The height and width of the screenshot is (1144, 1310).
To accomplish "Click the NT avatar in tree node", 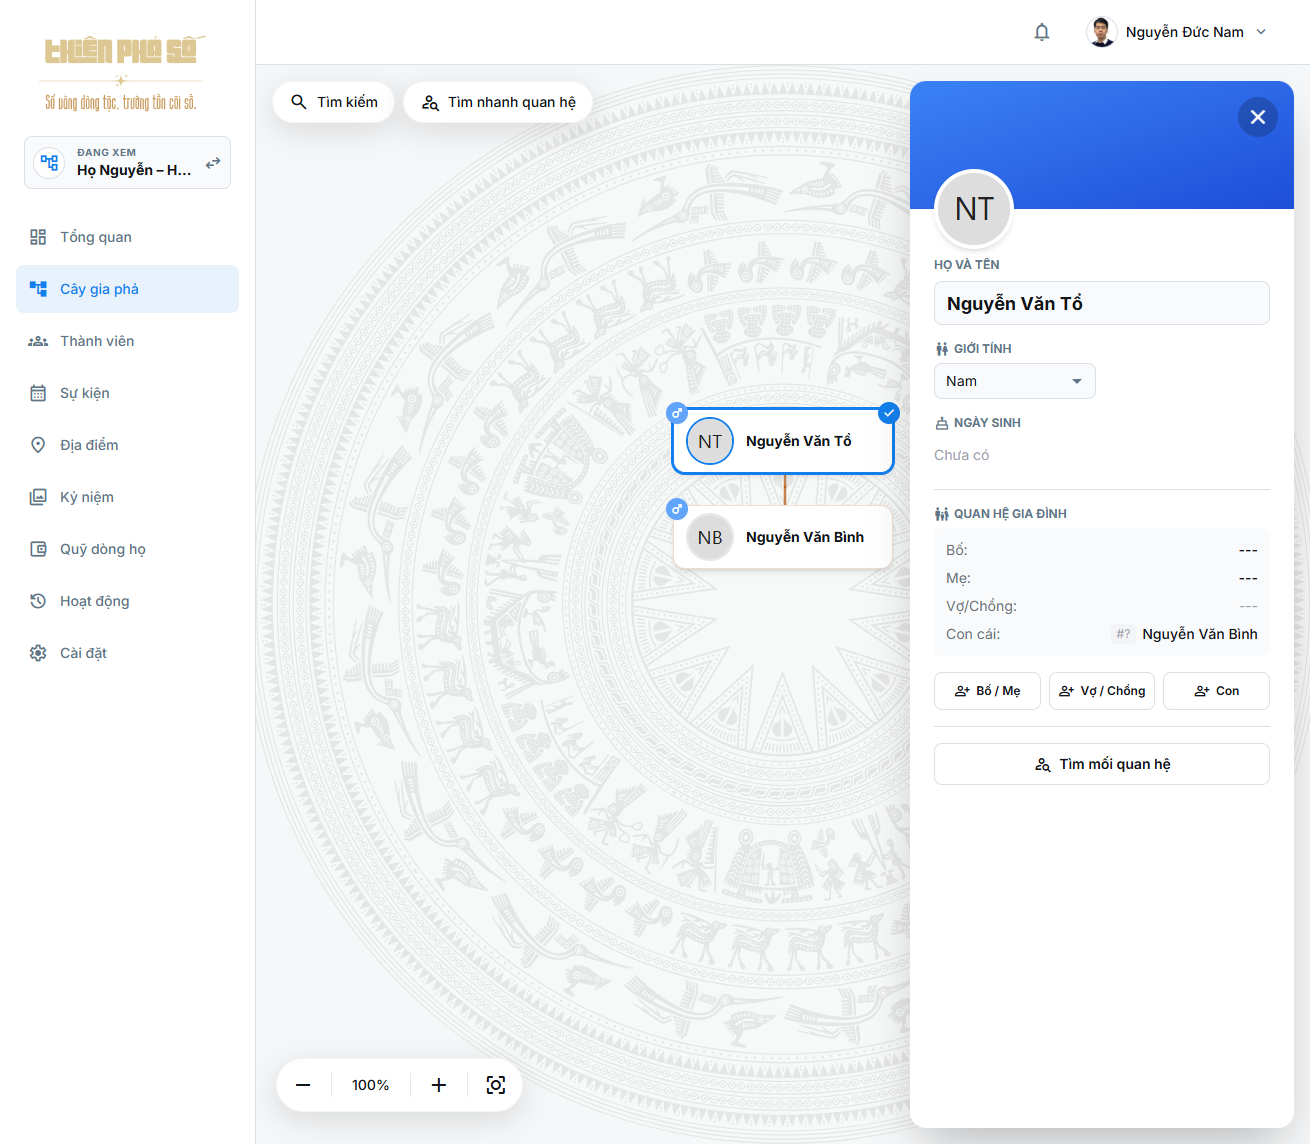I will [710, 441].
